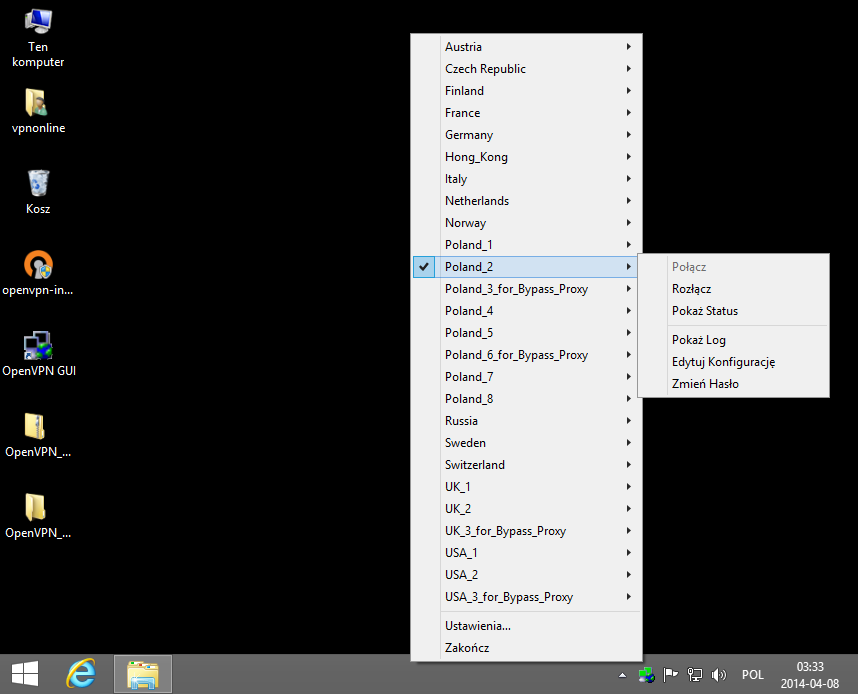Launch Internet Explorer from taskbar
Viewport: 858px width, 694px height.
coord(81,674)
